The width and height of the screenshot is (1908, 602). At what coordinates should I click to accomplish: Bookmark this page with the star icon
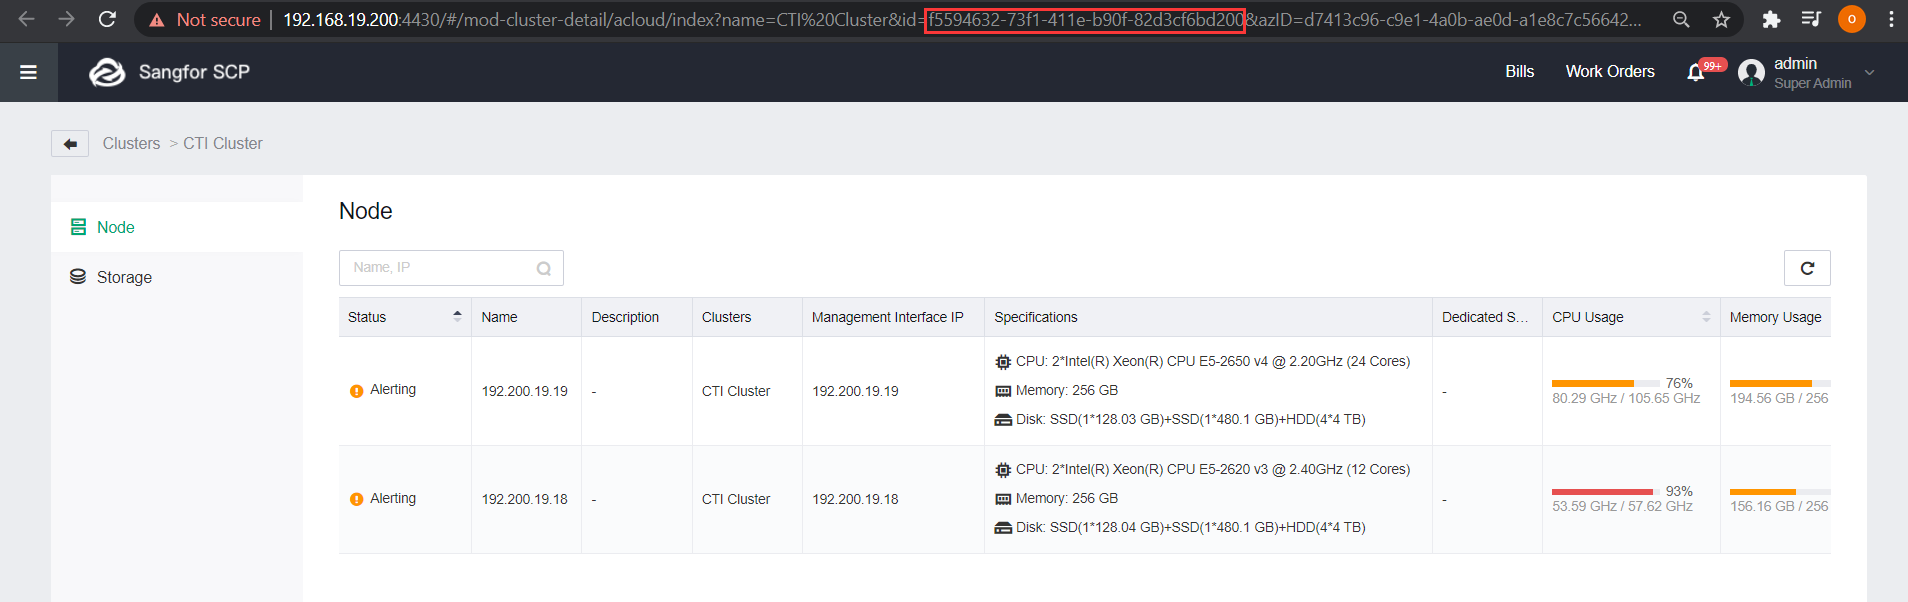pyautogui.click(x=1721, y=19)
